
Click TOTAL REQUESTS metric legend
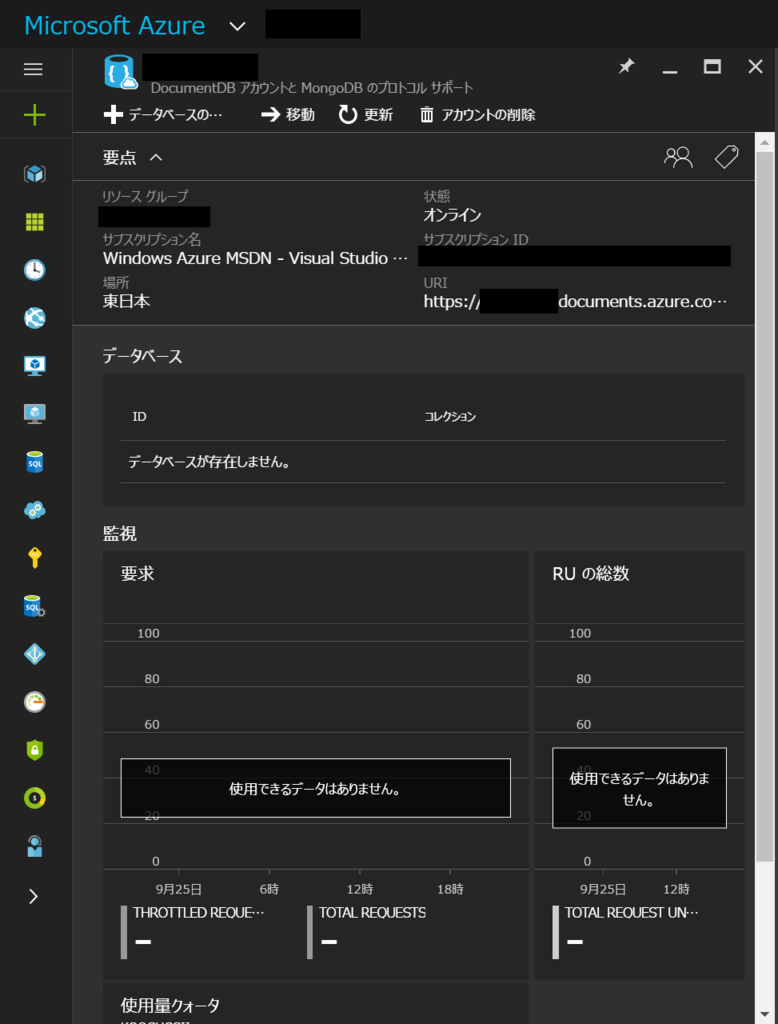tap(366, 931)
